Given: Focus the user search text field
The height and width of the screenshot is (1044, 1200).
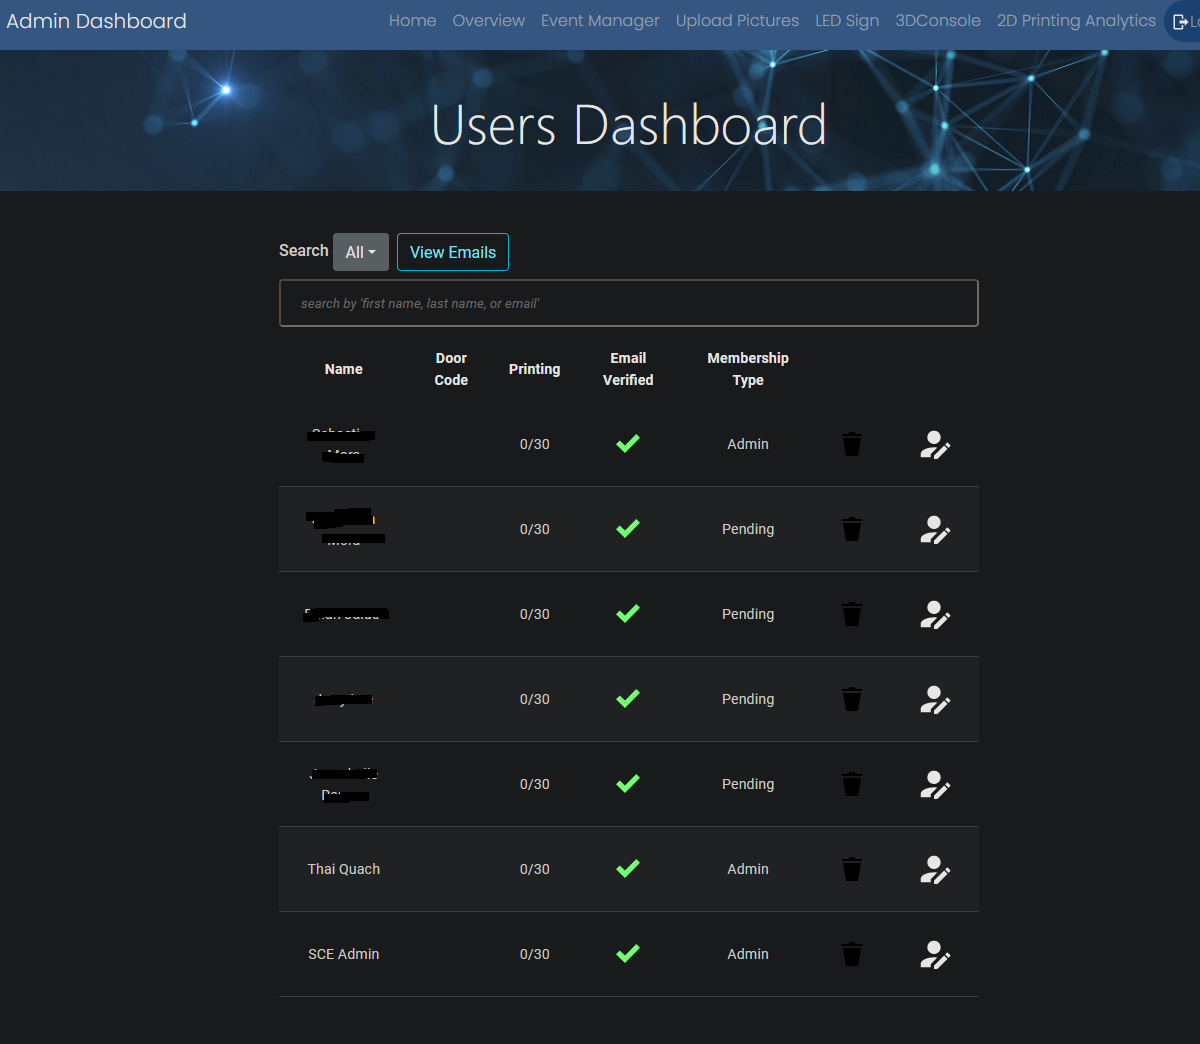Looking at the screenshot, I should 628,303.
